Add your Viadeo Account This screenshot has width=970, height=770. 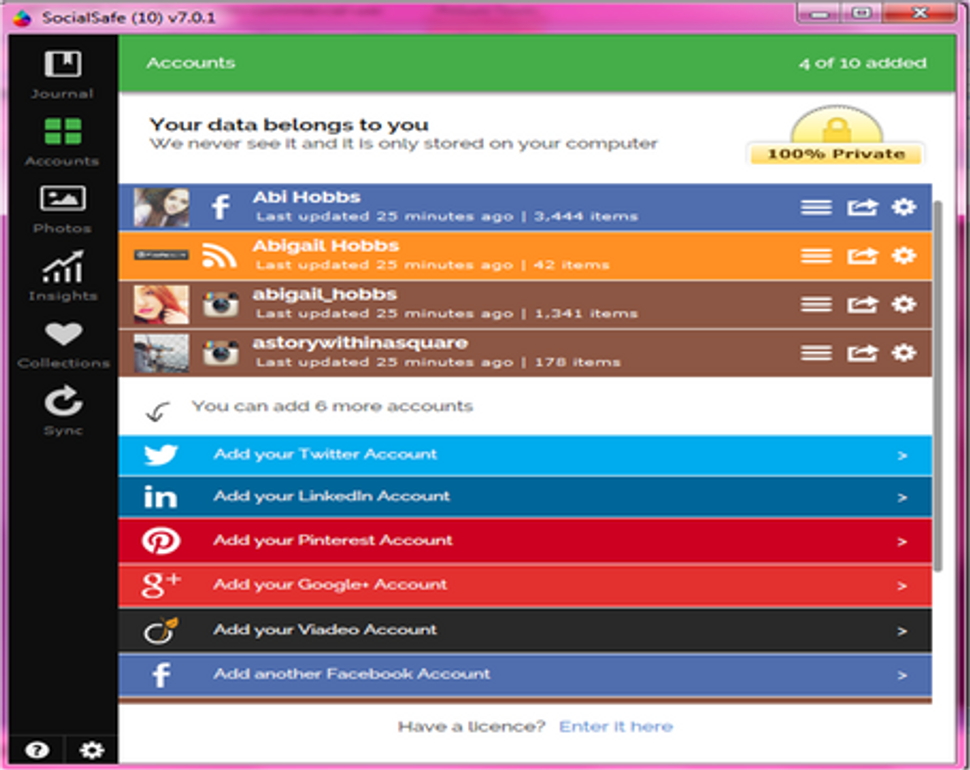coord(525,630)
